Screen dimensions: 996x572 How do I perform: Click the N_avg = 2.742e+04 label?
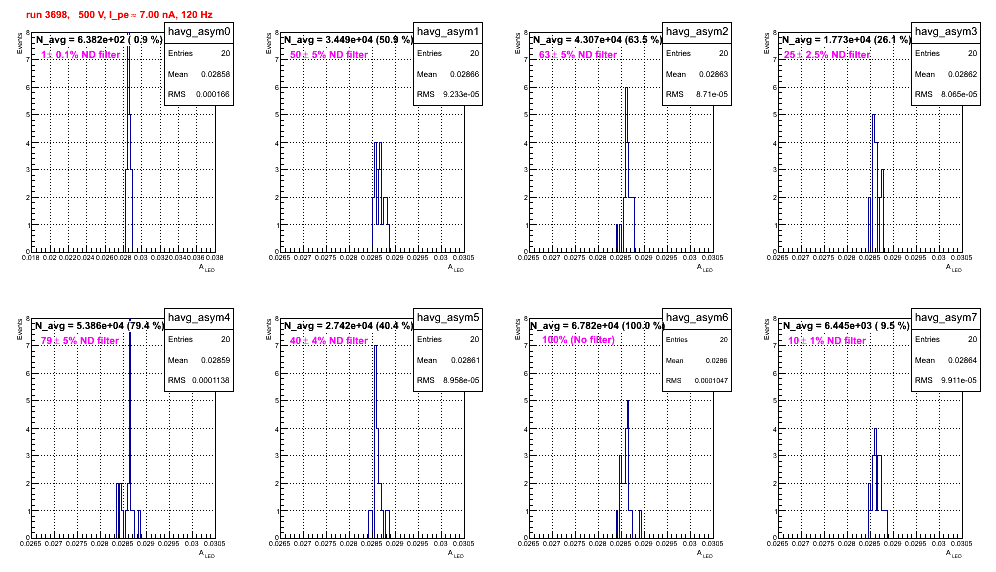point(348,325)
